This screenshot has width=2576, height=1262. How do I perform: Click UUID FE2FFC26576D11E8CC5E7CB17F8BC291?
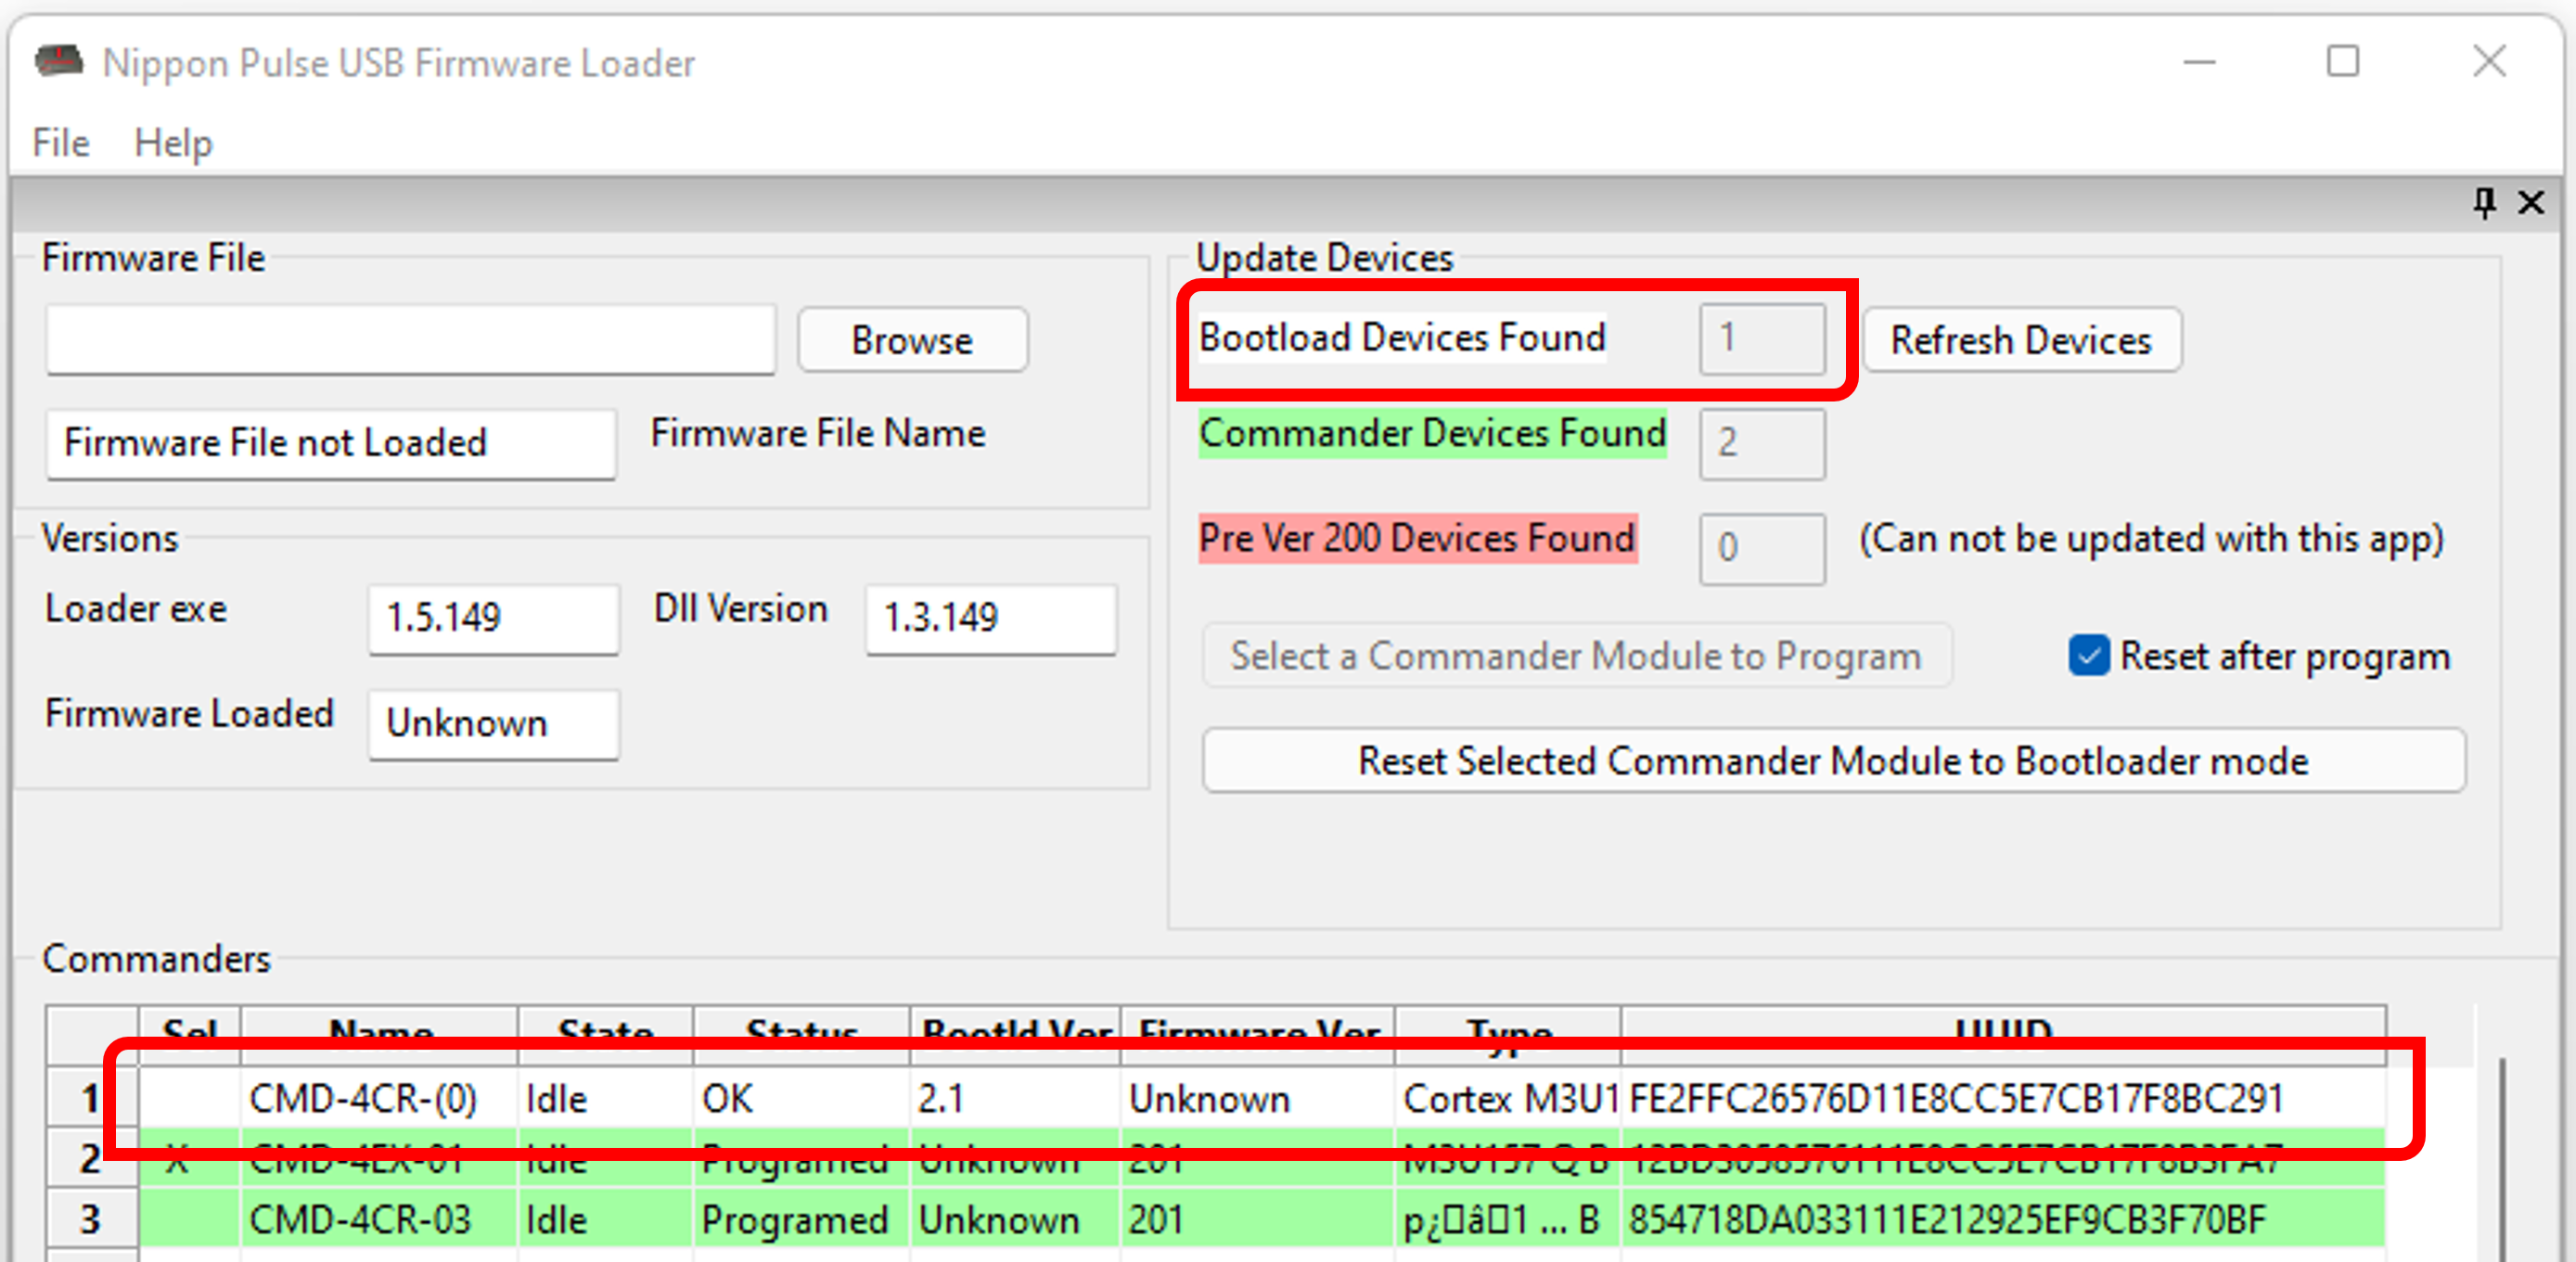pos(2004,1098)
